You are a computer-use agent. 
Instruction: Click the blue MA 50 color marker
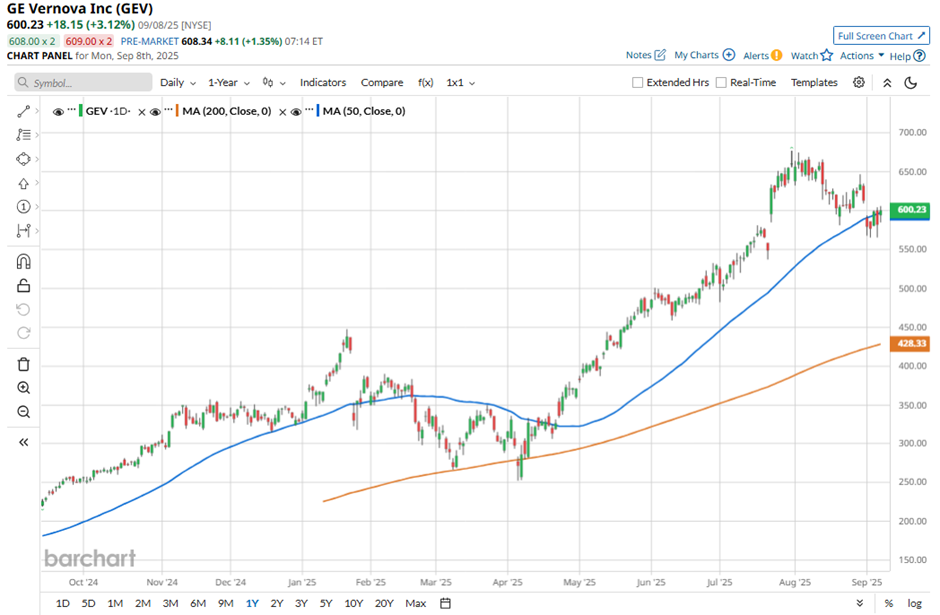click(318, 111)
